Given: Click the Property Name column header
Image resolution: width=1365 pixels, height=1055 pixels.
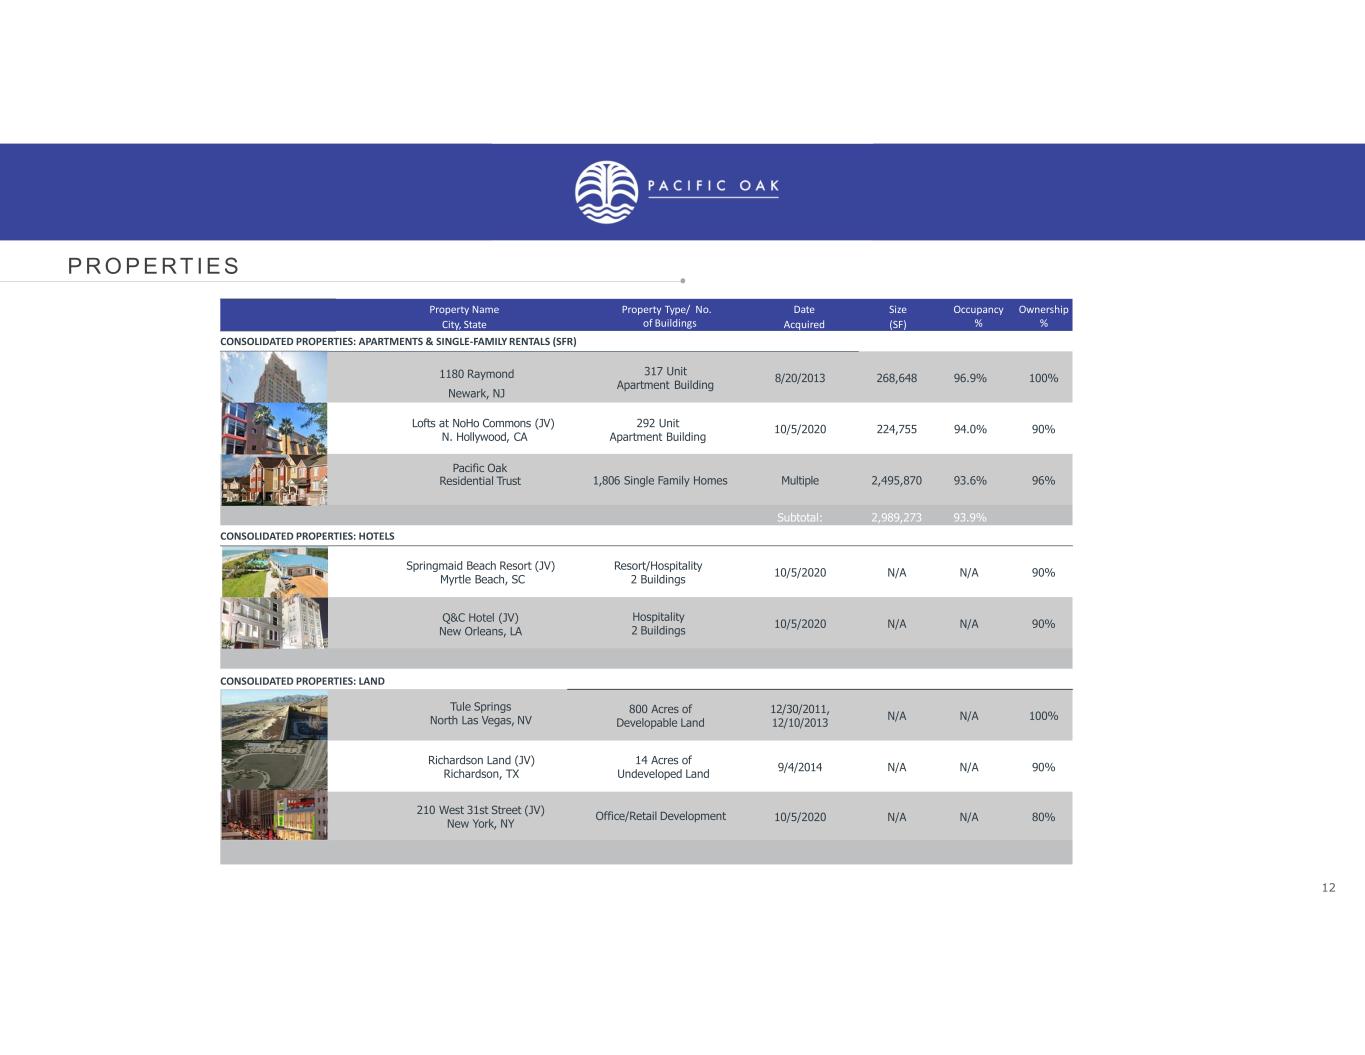Looking at the screenshot, I should click(464, 316).
